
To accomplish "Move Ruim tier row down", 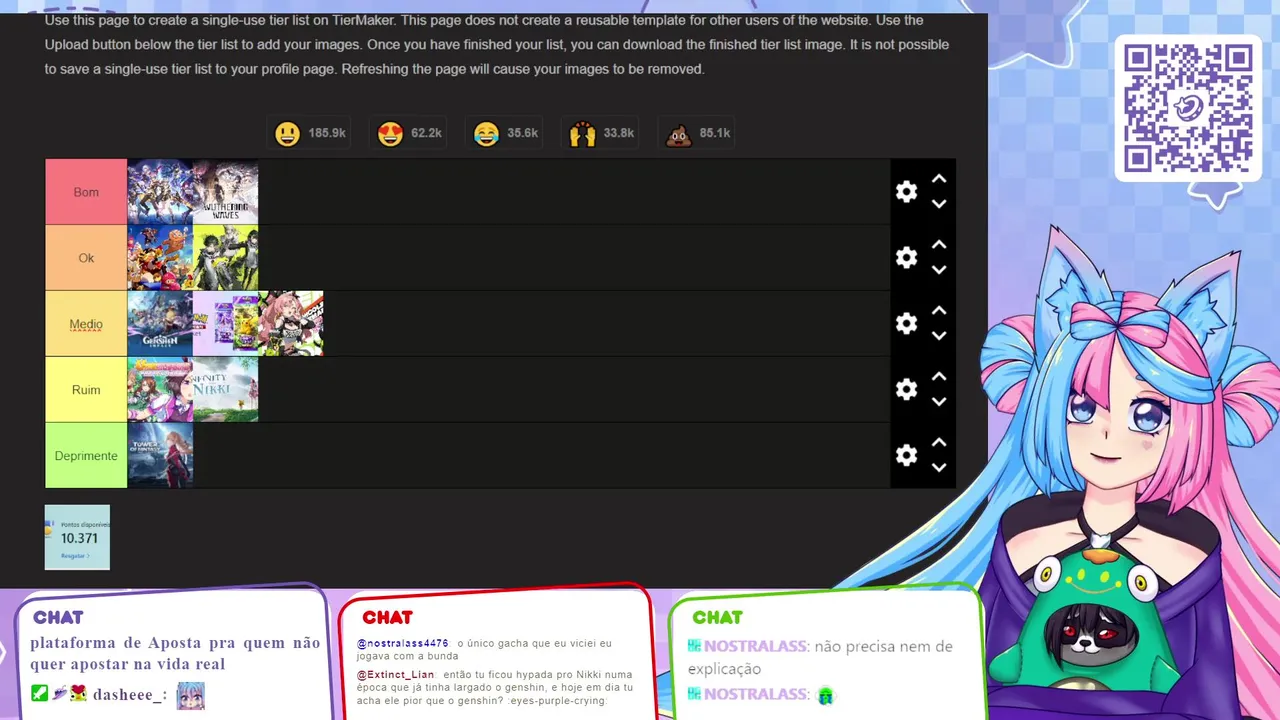I will (939, 402).
